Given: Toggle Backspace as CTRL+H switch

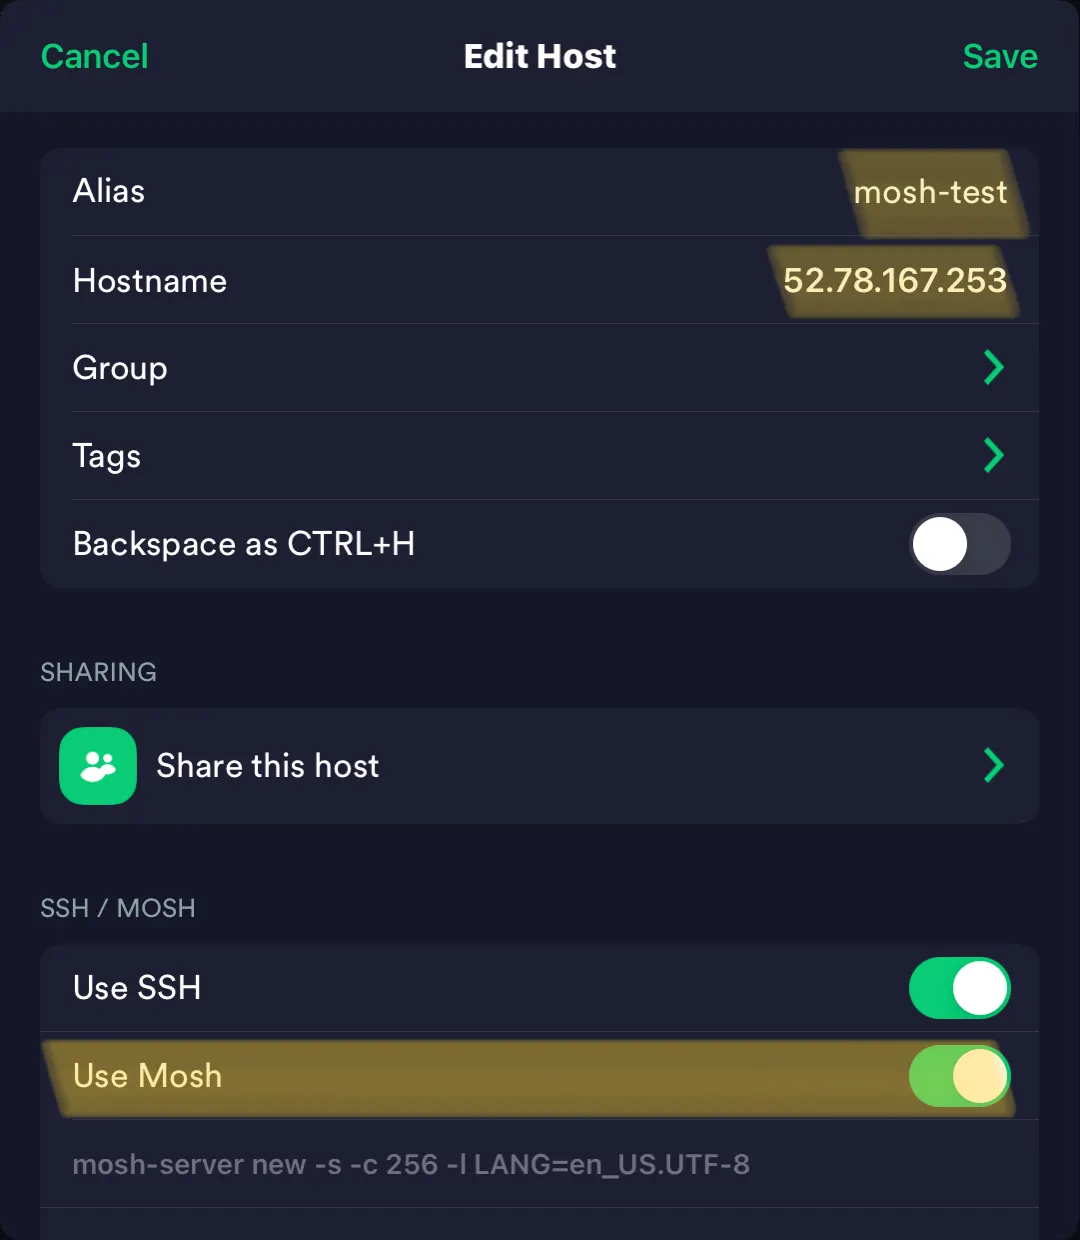Looking at the screenshot, I should (x=959, y=544).
